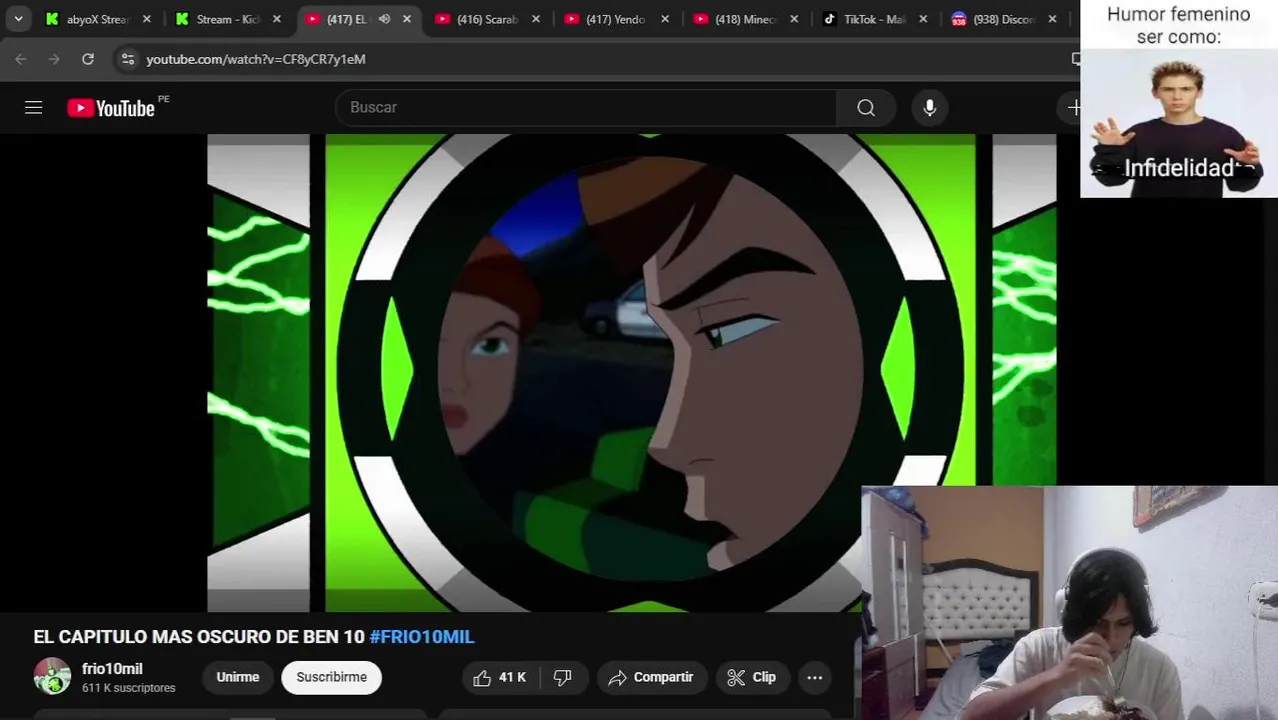The image size is (1278, 720).
Task: Click the Unirme membership button
Action: [x=238, y=677]
